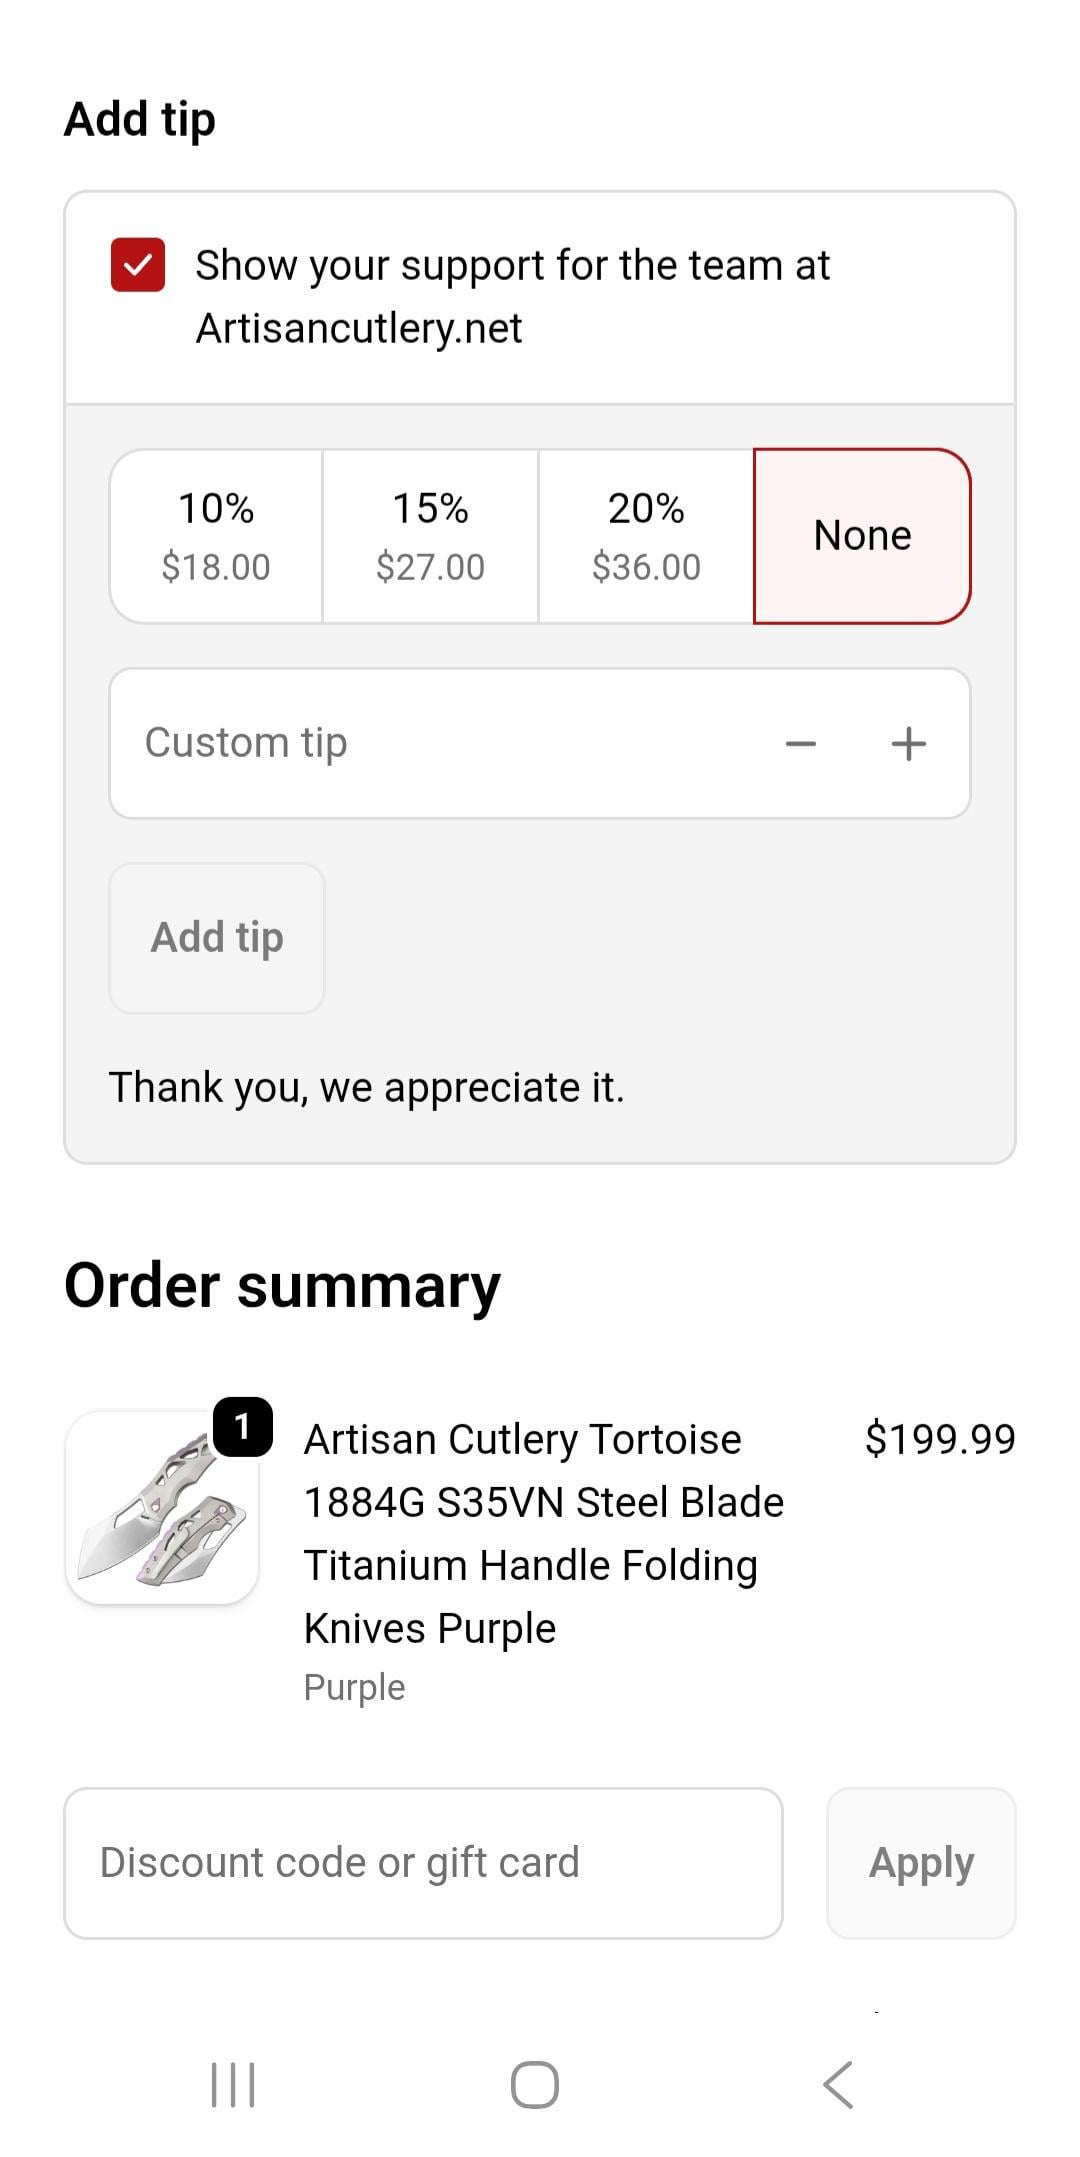Tap the $199.99 item price
This screenshot has height=2157, width=1080.
click(939, 1439)
